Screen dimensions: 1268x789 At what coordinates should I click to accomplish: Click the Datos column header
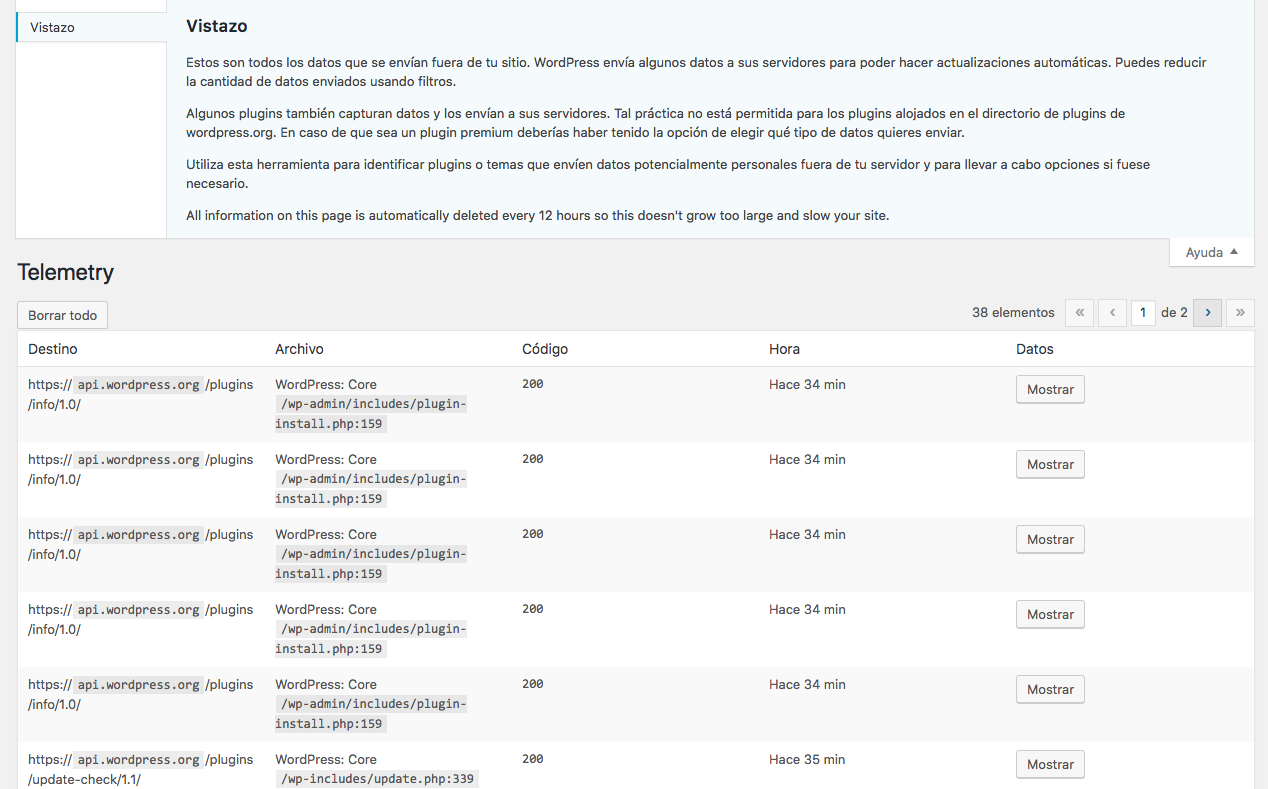1034,349
